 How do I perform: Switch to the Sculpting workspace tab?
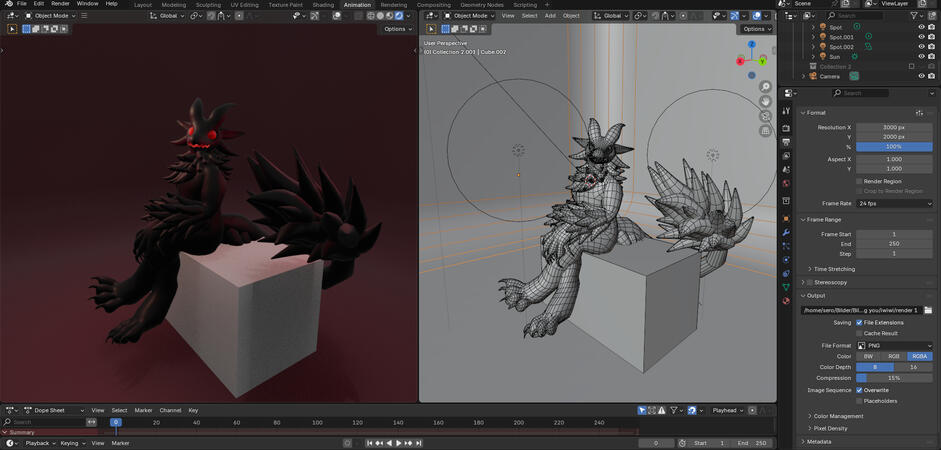click(x=208, y=4)
